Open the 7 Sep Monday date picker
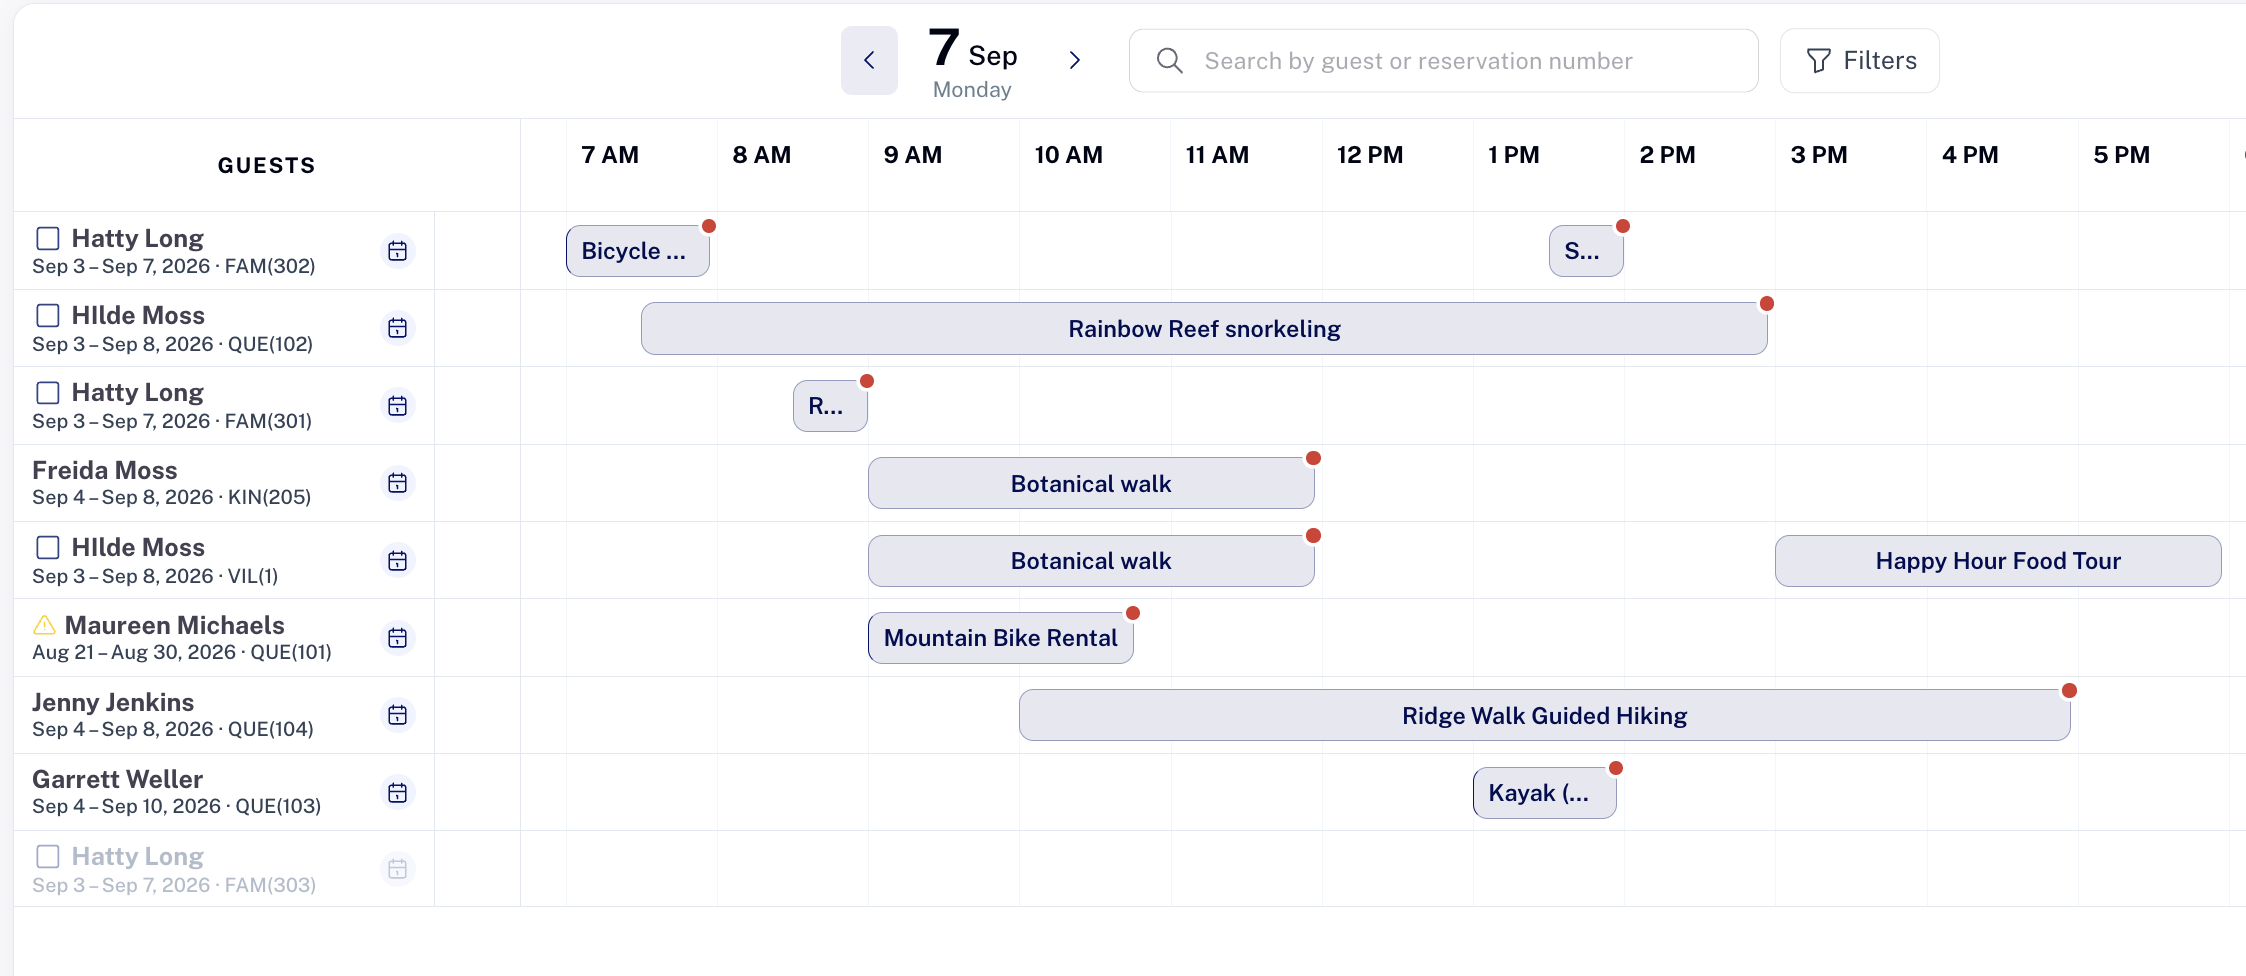The height and width of the screenshot is (976, 2246). coord(973,62)
